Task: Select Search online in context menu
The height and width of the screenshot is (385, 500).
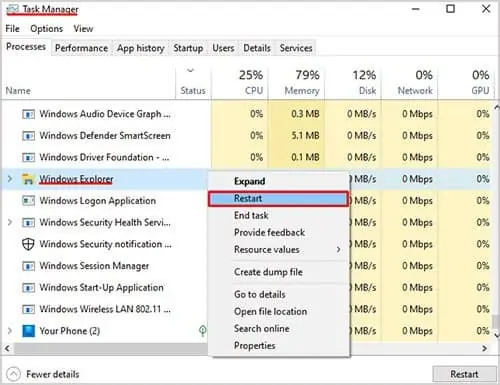Action: [x=279, y=329]
